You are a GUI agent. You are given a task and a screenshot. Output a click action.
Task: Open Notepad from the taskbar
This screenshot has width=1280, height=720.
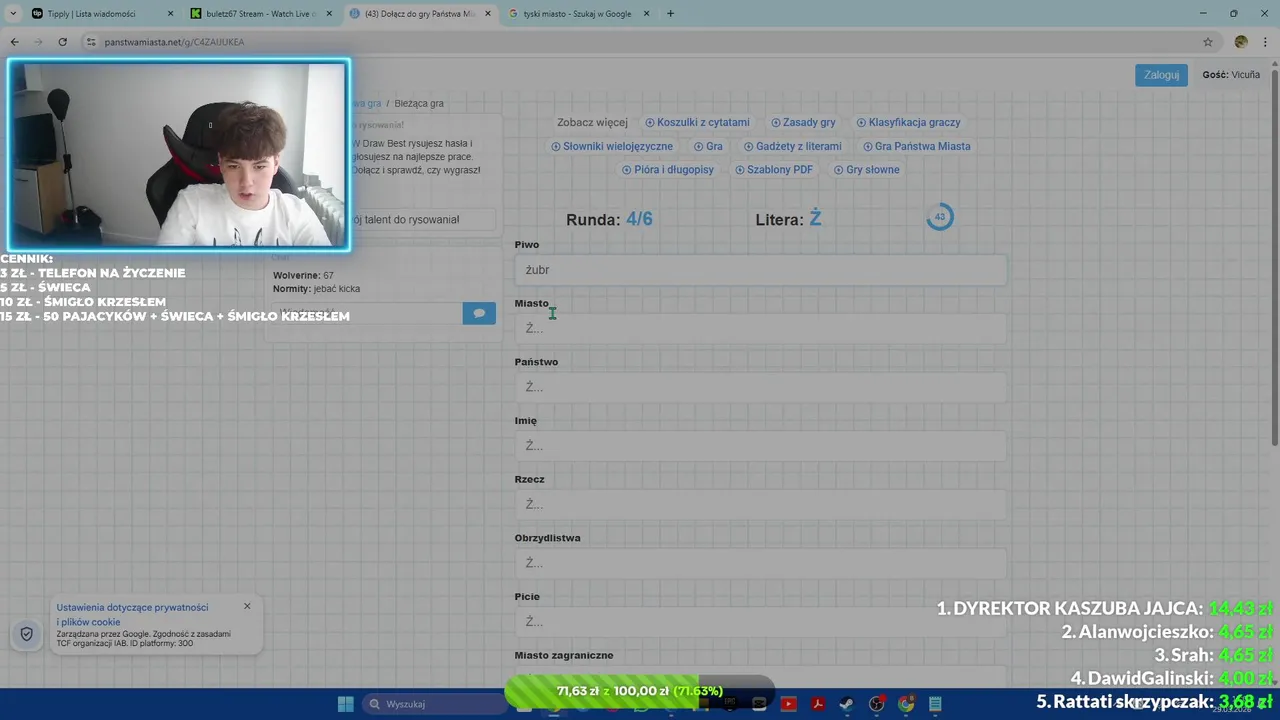coord(935,704)
